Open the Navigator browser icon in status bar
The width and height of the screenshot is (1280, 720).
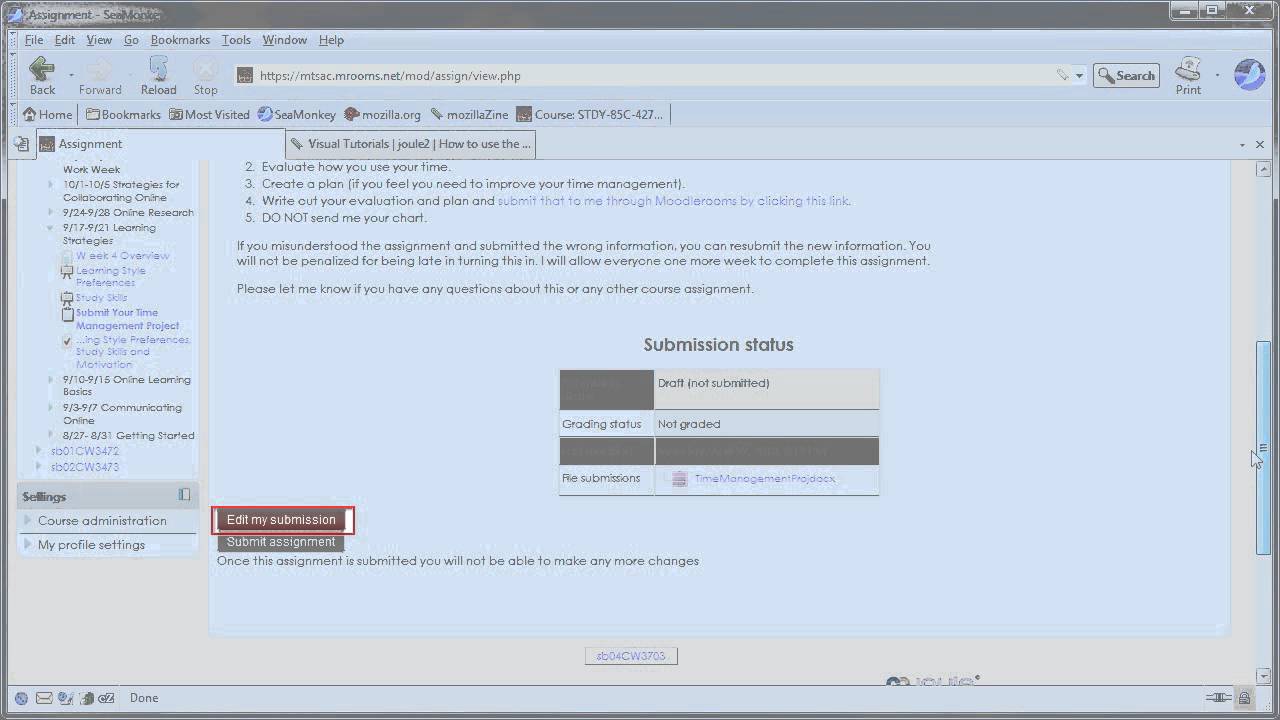point(21,698)
